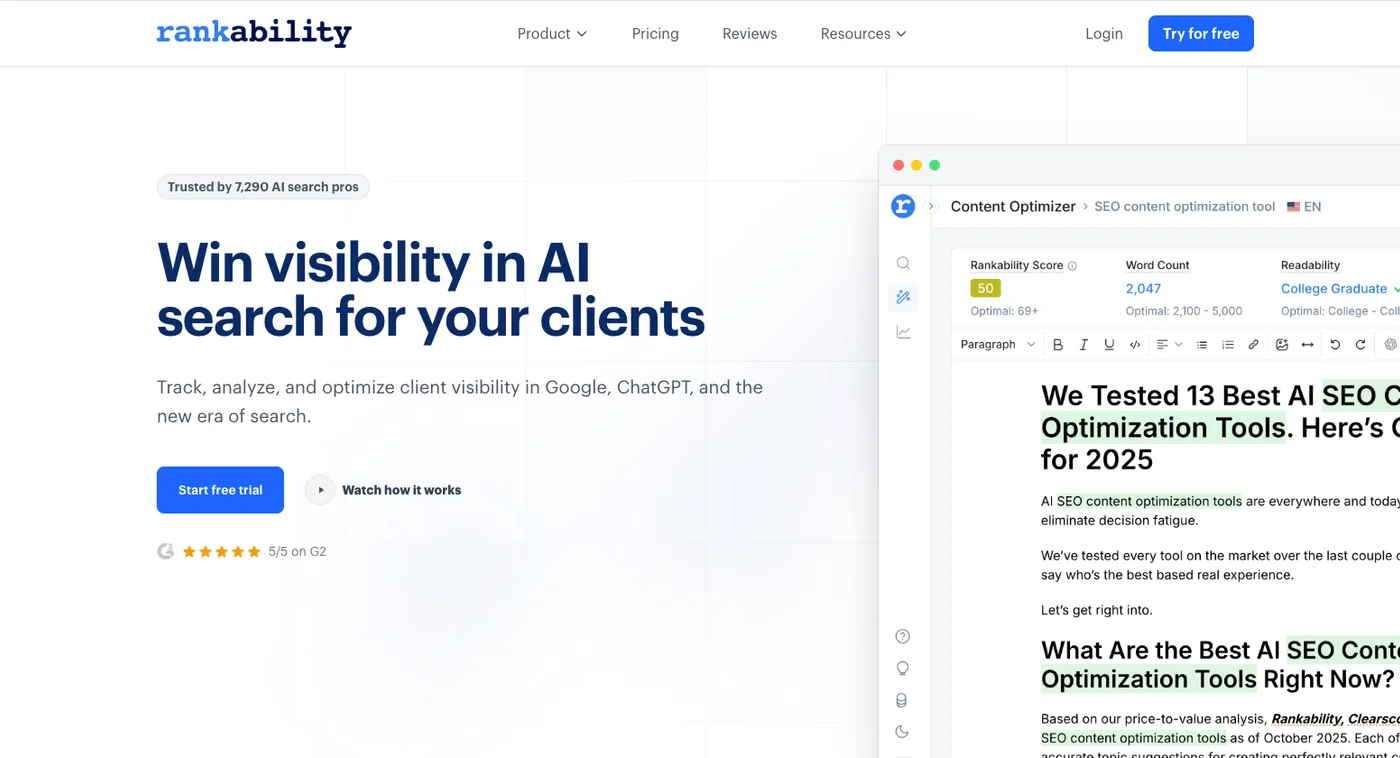This screenshot has height=758, width=1400.
Task: Click the blue Rankability 'r' app icon
Action: (x=903, y=206)
